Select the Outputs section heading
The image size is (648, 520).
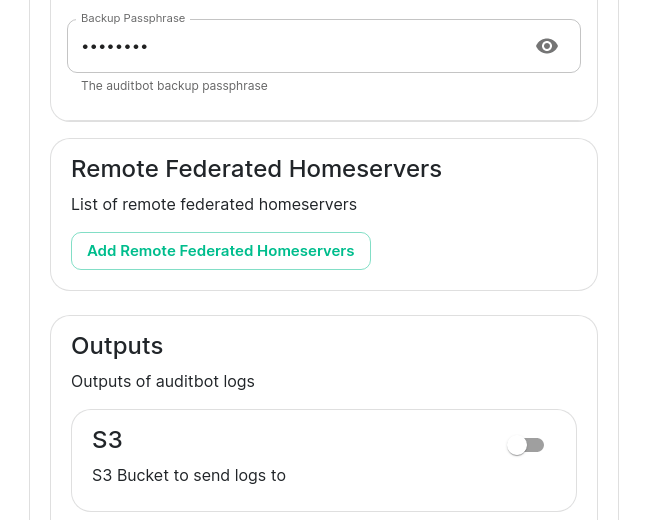117,346
